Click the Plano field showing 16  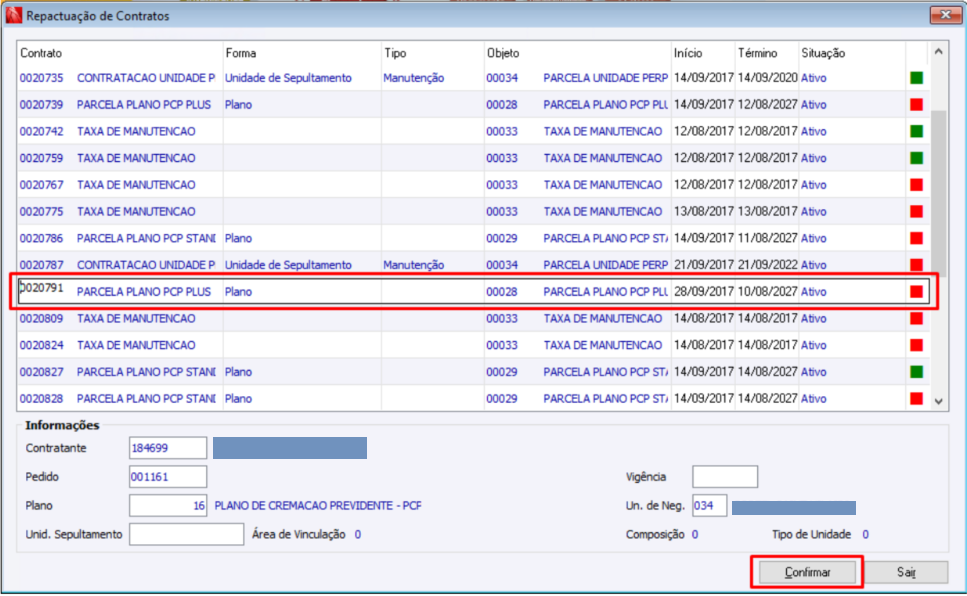coord(168,506)
